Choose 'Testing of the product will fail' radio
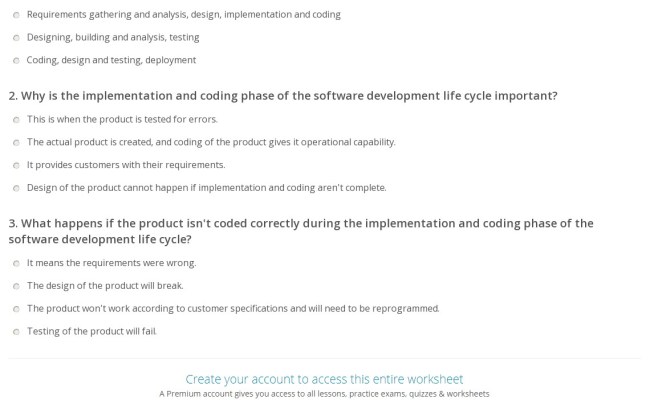The width and height of the screenshot is (650, 400). pos(16,332)
